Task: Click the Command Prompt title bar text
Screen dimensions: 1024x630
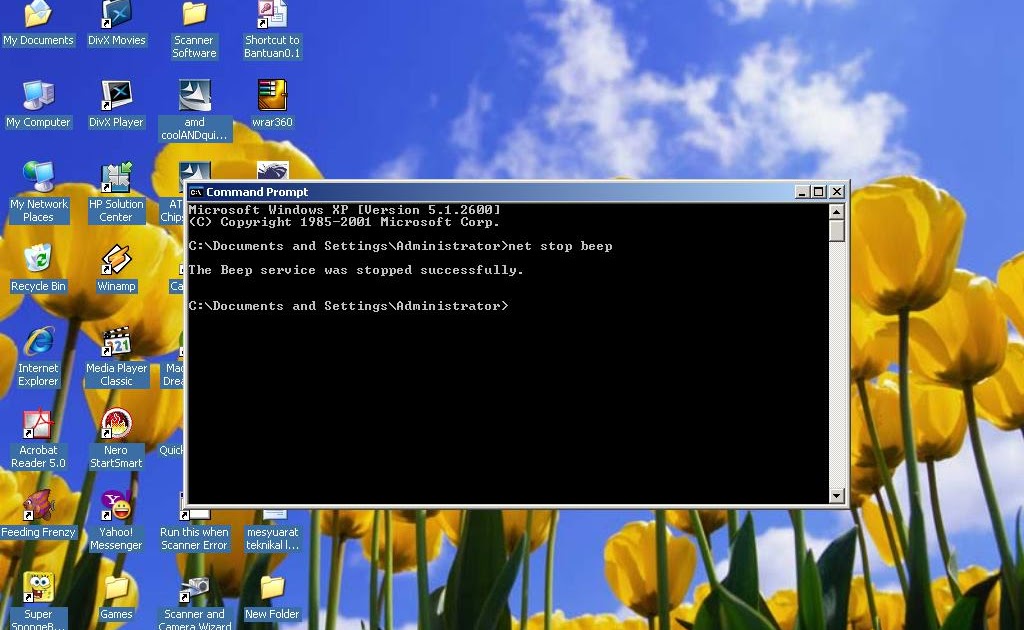Action: (257, 192)
